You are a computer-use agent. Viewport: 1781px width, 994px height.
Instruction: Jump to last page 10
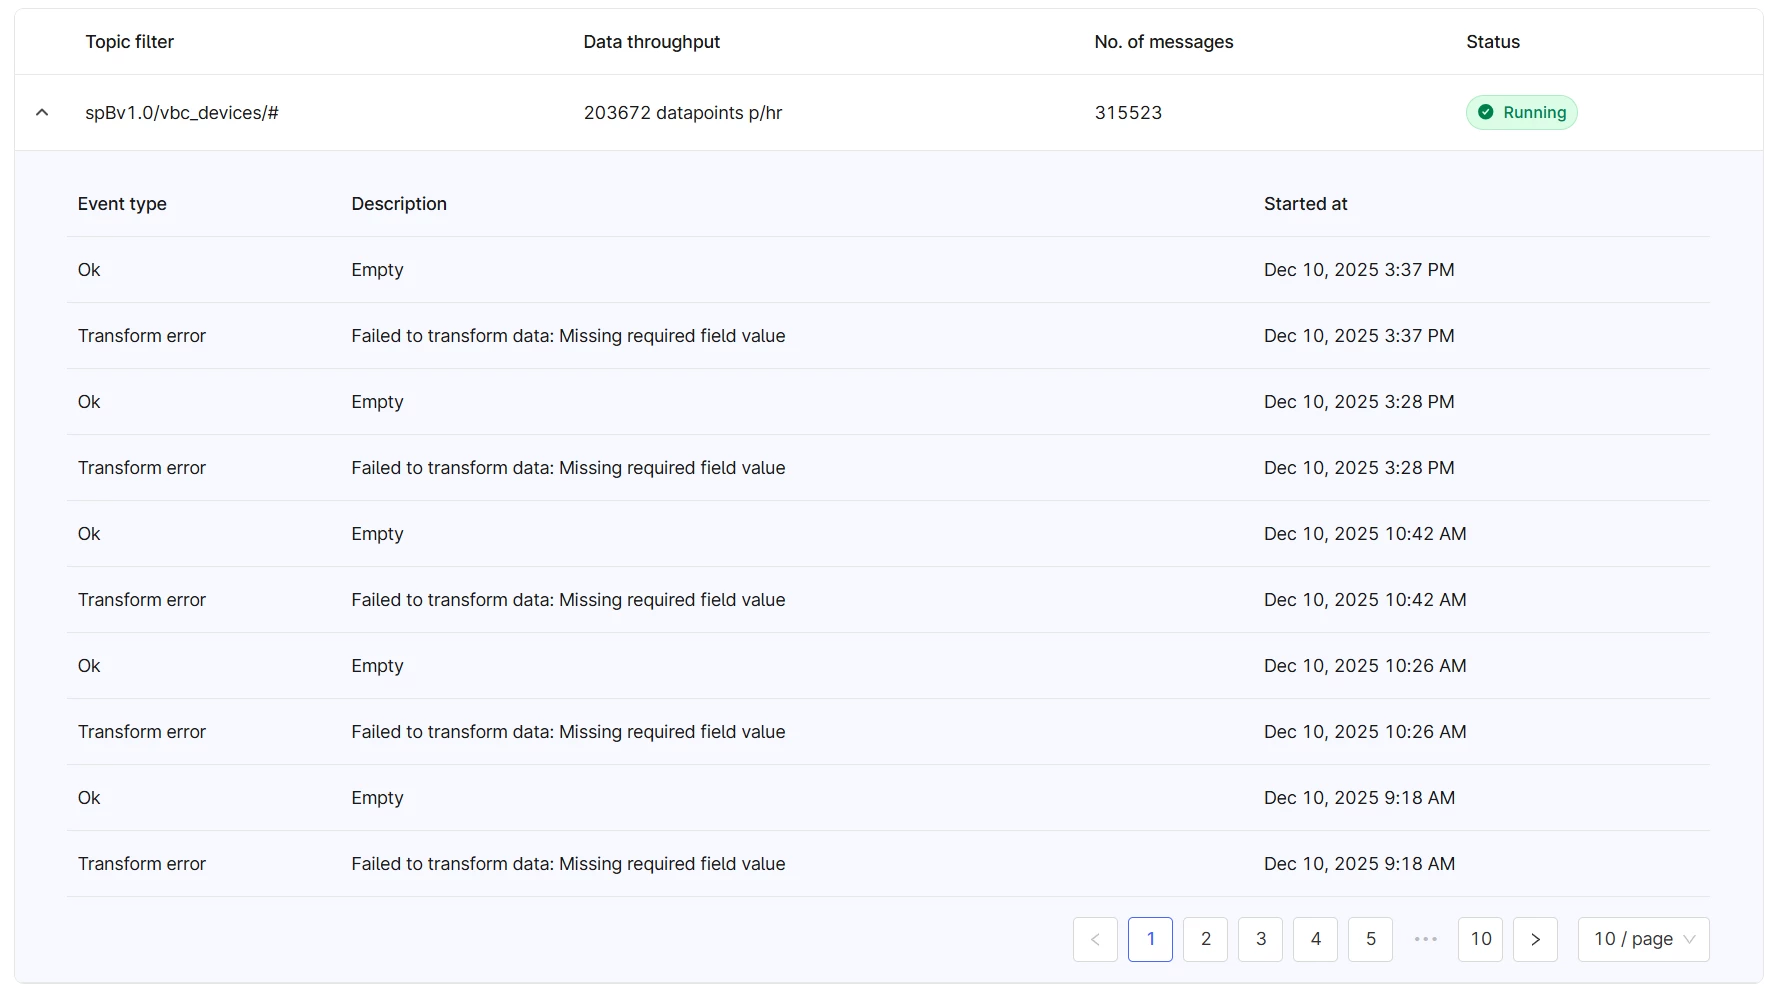pos(1481,939)
